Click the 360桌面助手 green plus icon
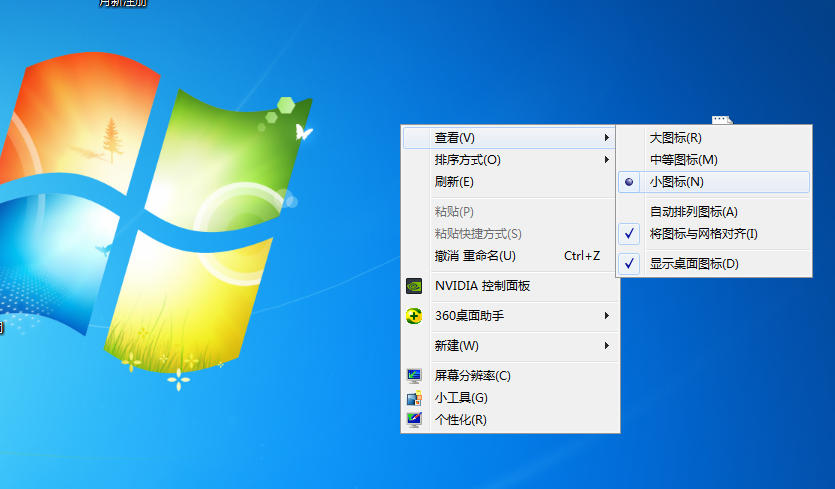 coord(414,316)
